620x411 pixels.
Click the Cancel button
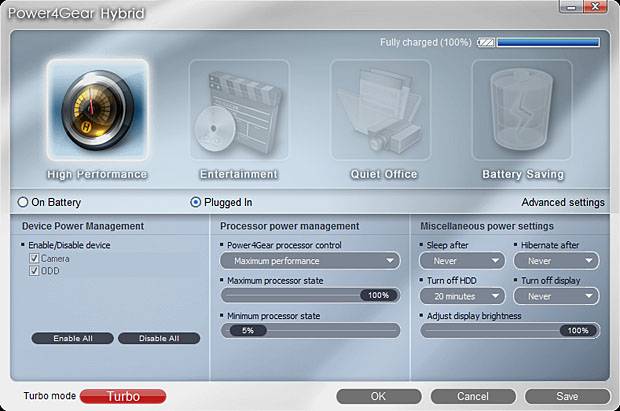[473, 396]
